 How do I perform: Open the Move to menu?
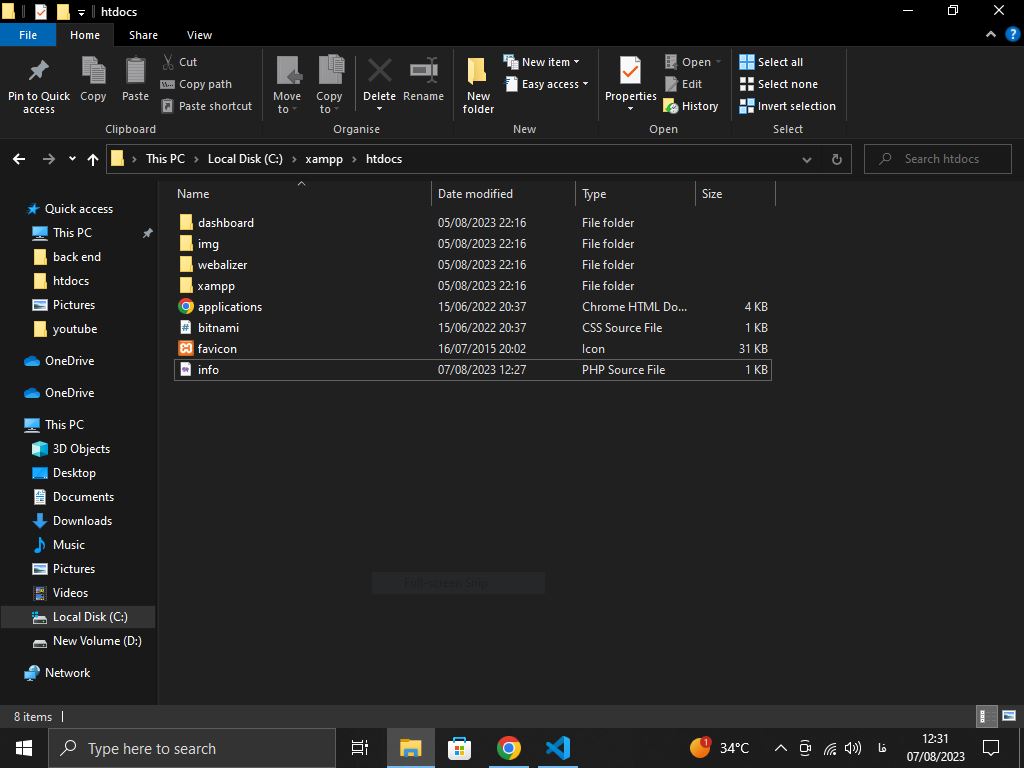pyautogui.click(x=287, y=85)
